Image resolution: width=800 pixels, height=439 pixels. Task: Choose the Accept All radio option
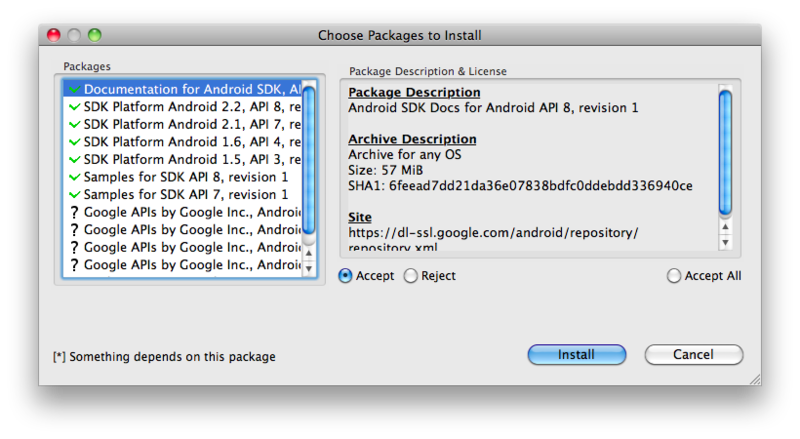(x=674, y=276)
